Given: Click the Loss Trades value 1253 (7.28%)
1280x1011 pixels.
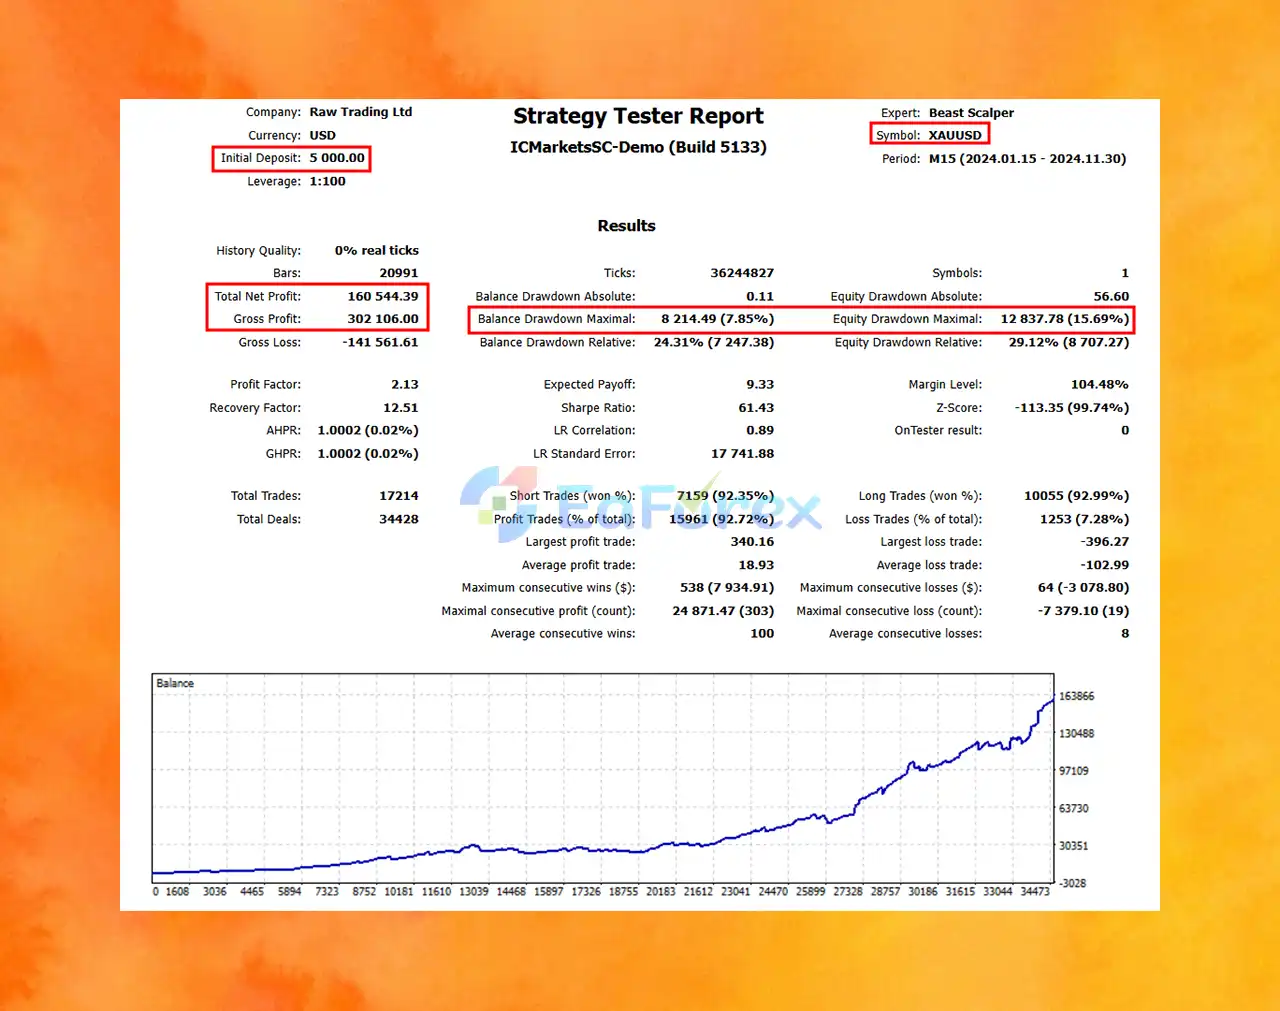Looking at the screenshot, I should pos(1085,519).
